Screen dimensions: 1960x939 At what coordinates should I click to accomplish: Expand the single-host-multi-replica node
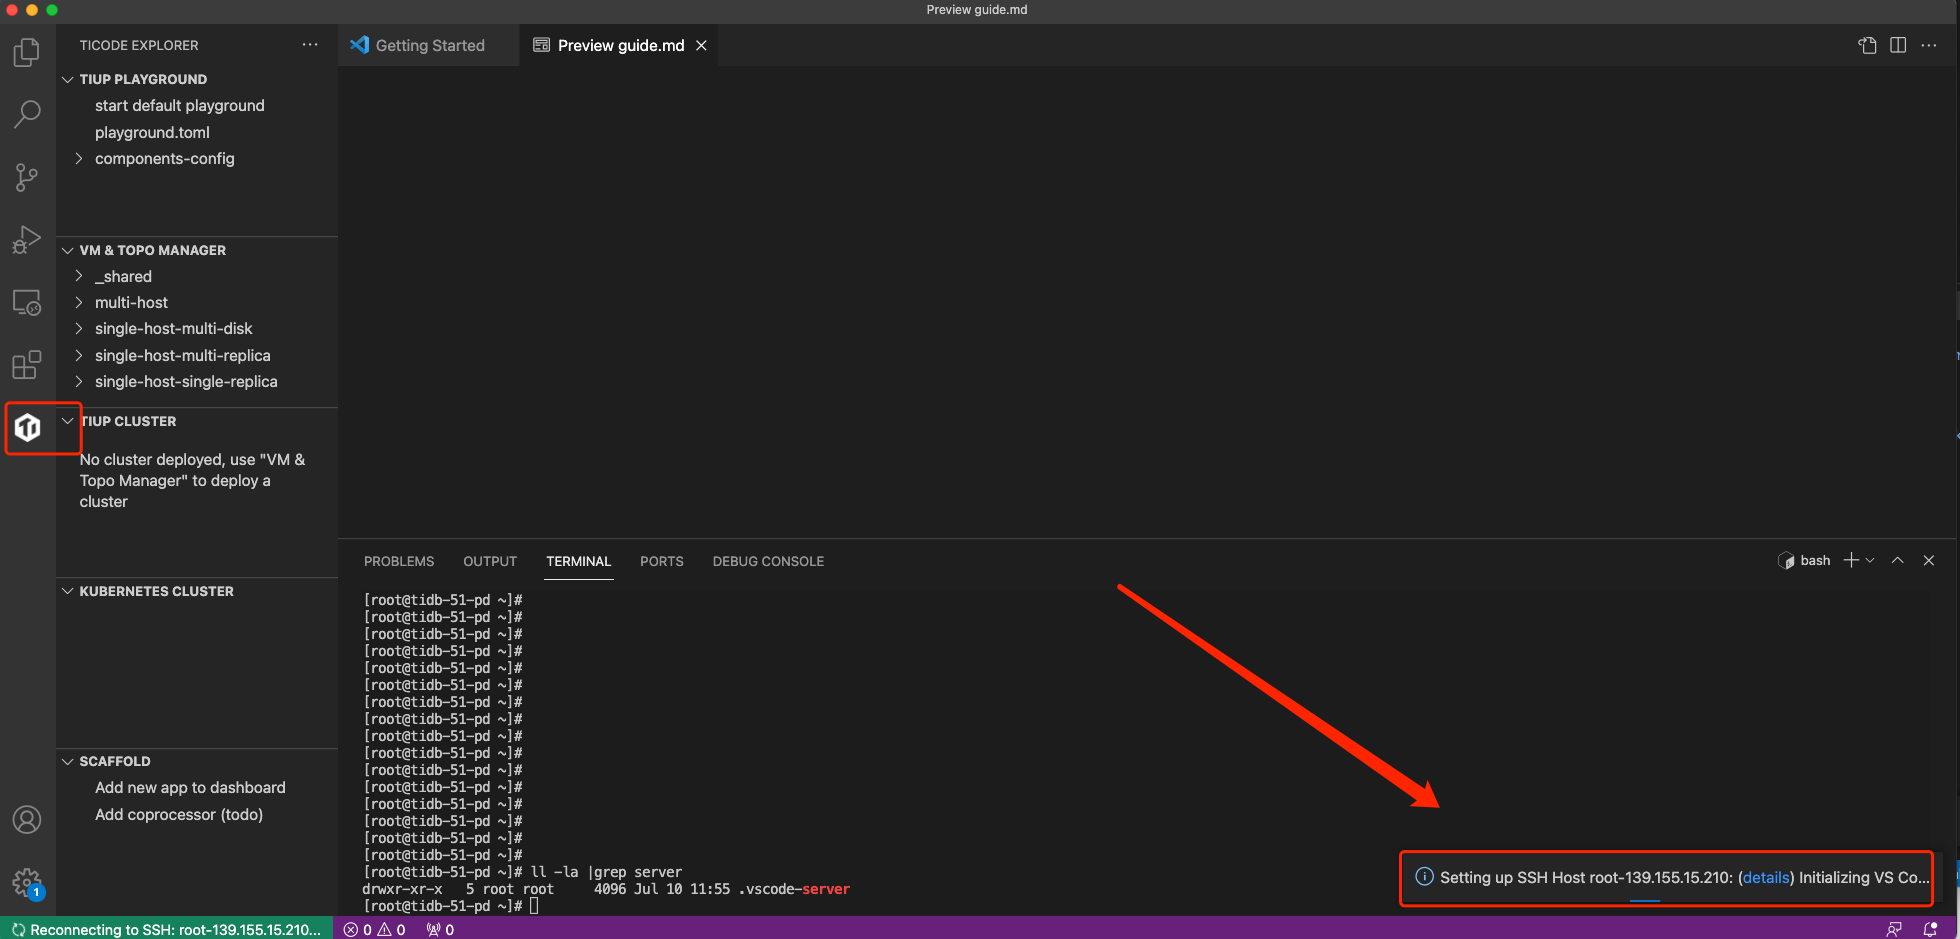tap(79, 355)
